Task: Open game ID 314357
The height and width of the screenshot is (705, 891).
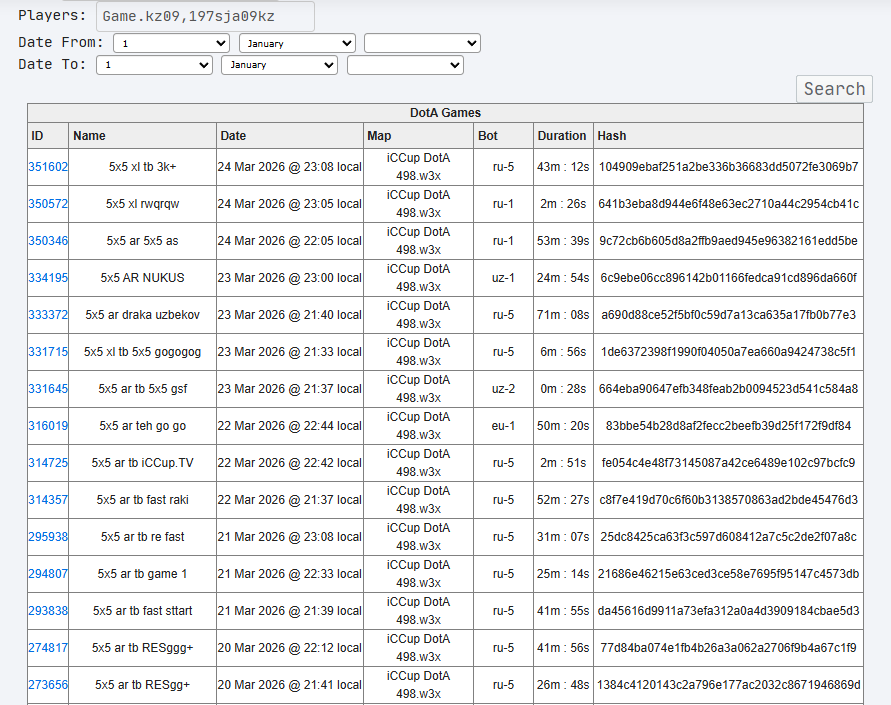Action: click(x=48, y=500)
